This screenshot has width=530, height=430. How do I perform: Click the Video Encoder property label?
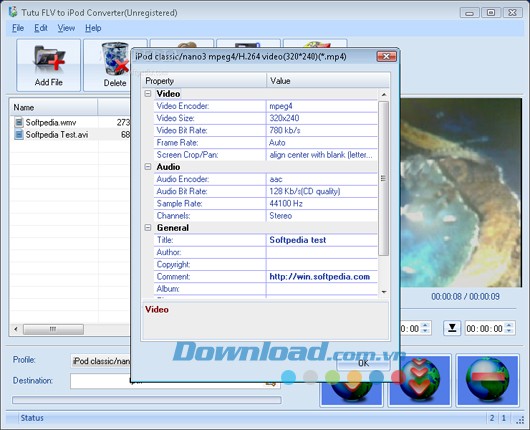pyautogui.click(x=183, y=106)
